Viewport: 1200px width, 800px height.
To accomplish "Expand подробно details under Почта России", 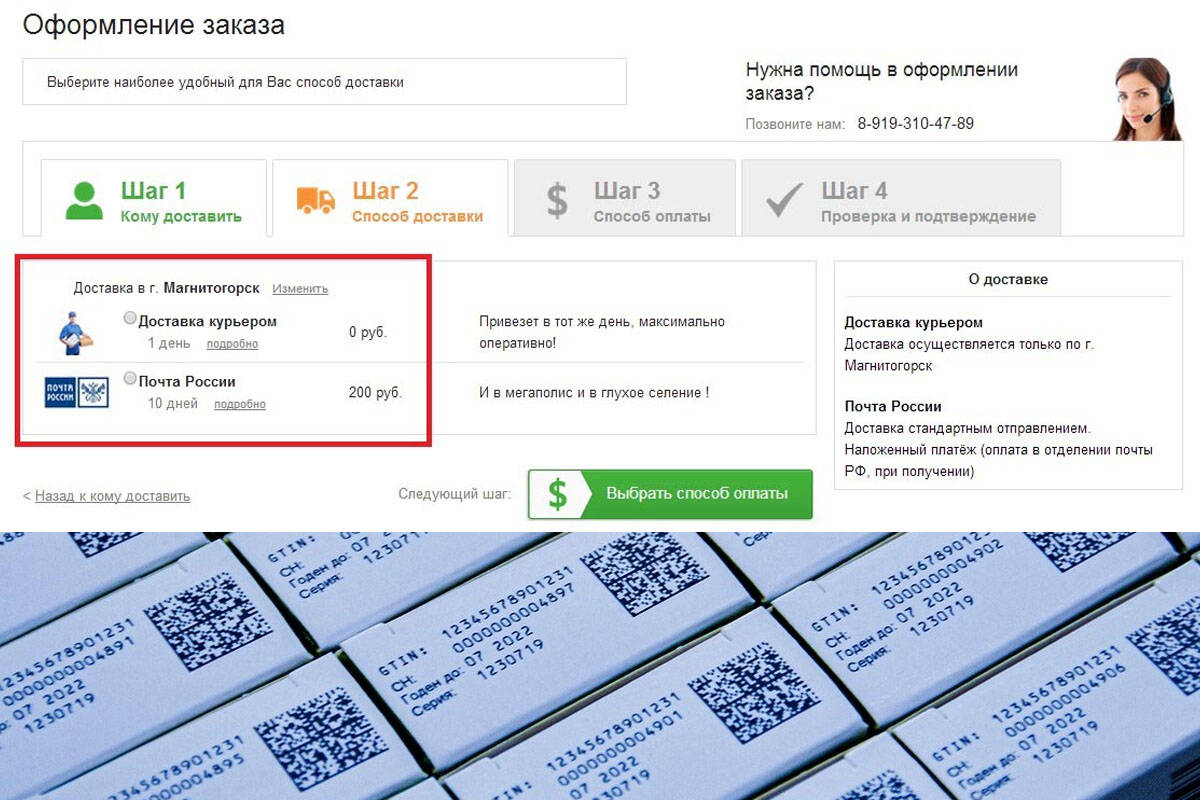I will [x=240, y=404].
